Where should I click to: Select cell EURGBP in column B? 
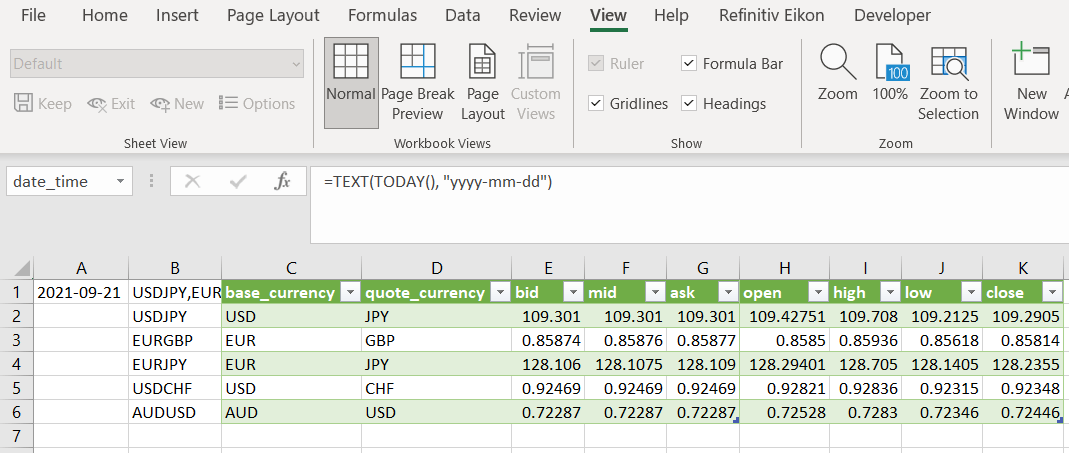(175, 340)
